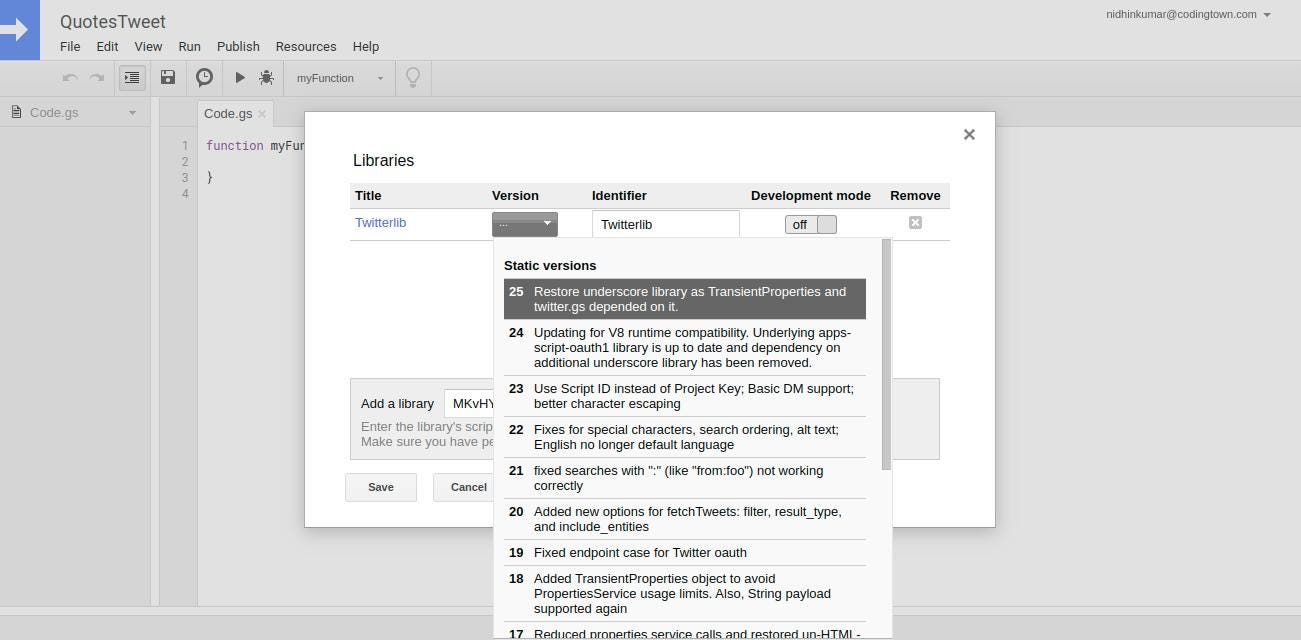
Task: Undo the last edit in toolbar
Action: (x=70, y=78)
